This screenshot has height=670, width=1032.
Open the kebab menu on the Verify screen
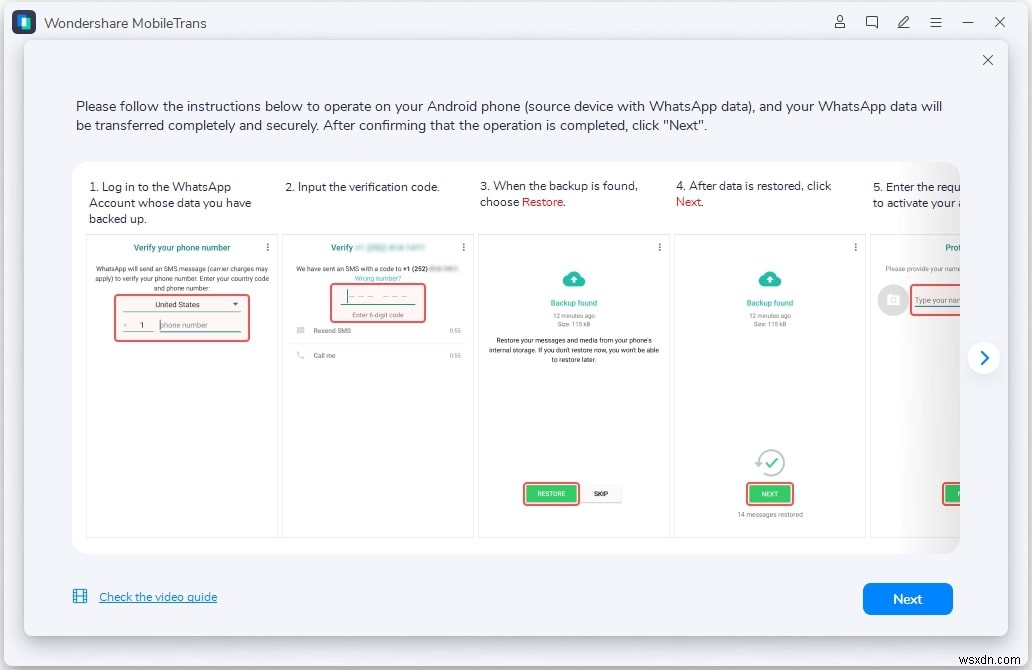[x=464, y=247]
